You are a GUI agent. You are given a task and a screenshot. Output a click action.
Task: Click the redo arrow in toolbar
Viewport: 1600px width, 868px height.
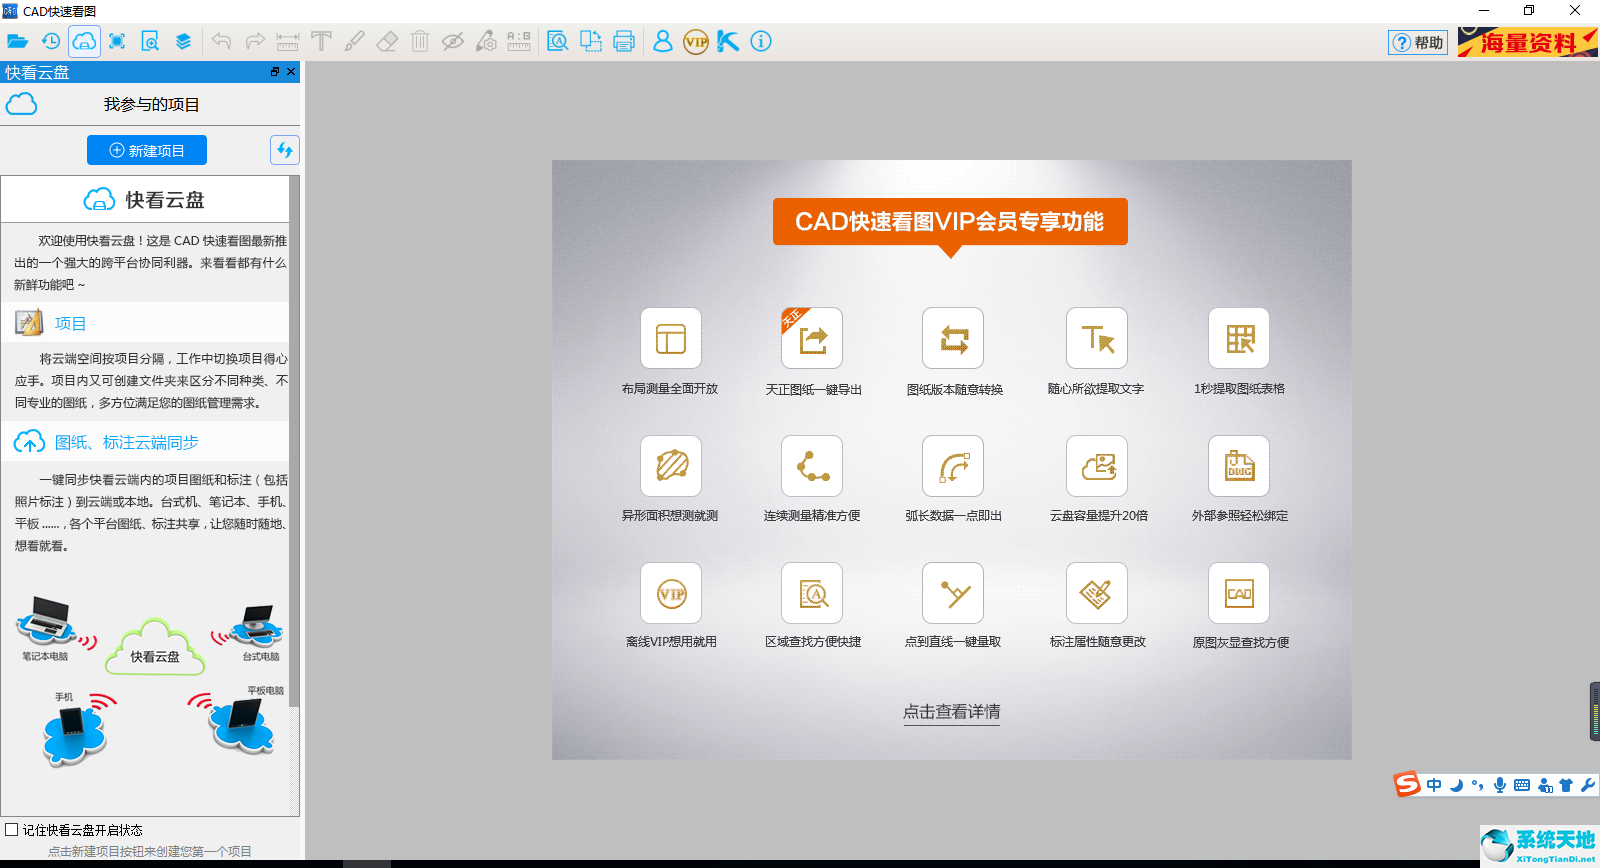coord(255,42)
